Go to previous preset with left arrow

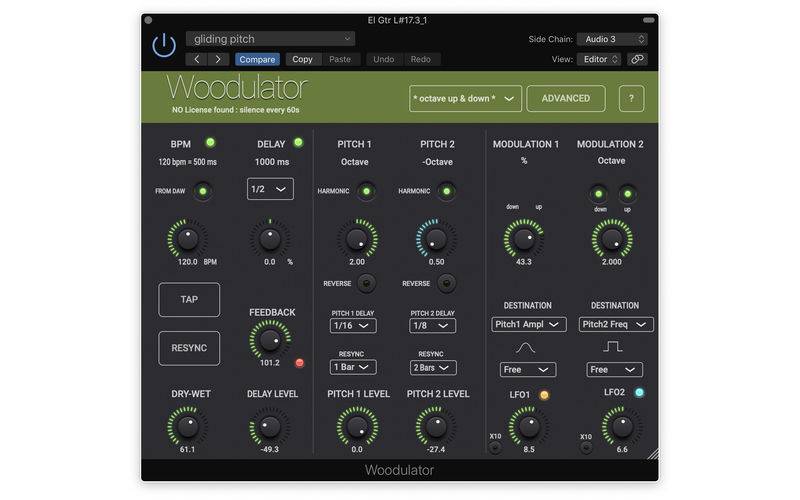(x=196, y=59)
